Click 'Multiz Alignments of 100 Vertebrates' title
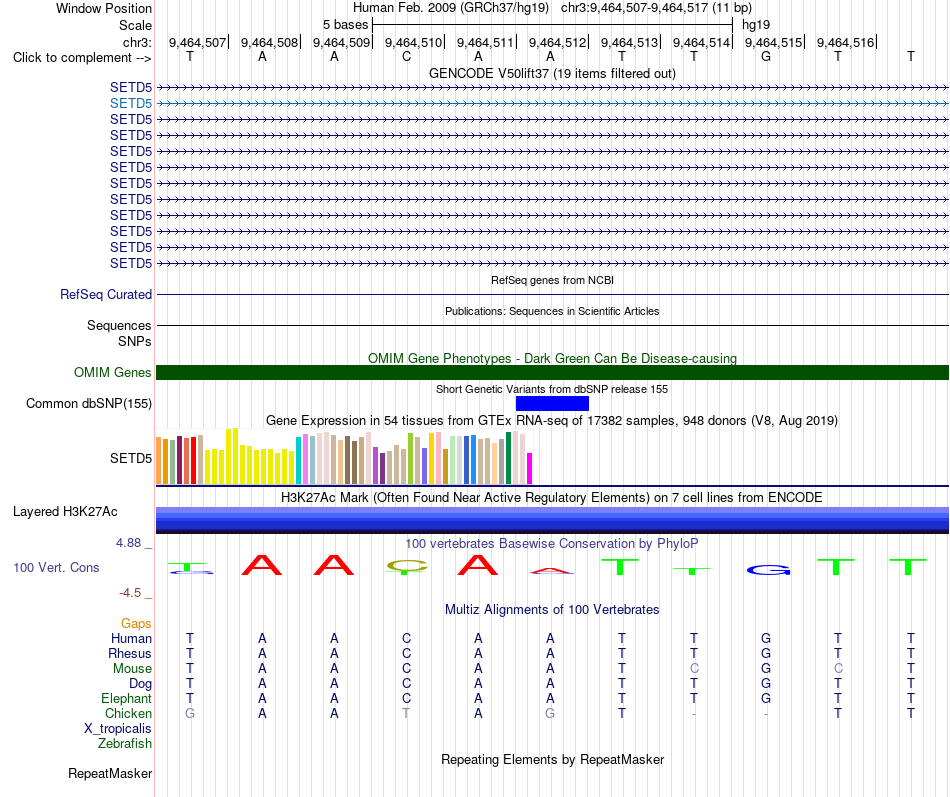The width and height of the screenshot is (950, 797). pyautogui.click(x=552, y=610)
